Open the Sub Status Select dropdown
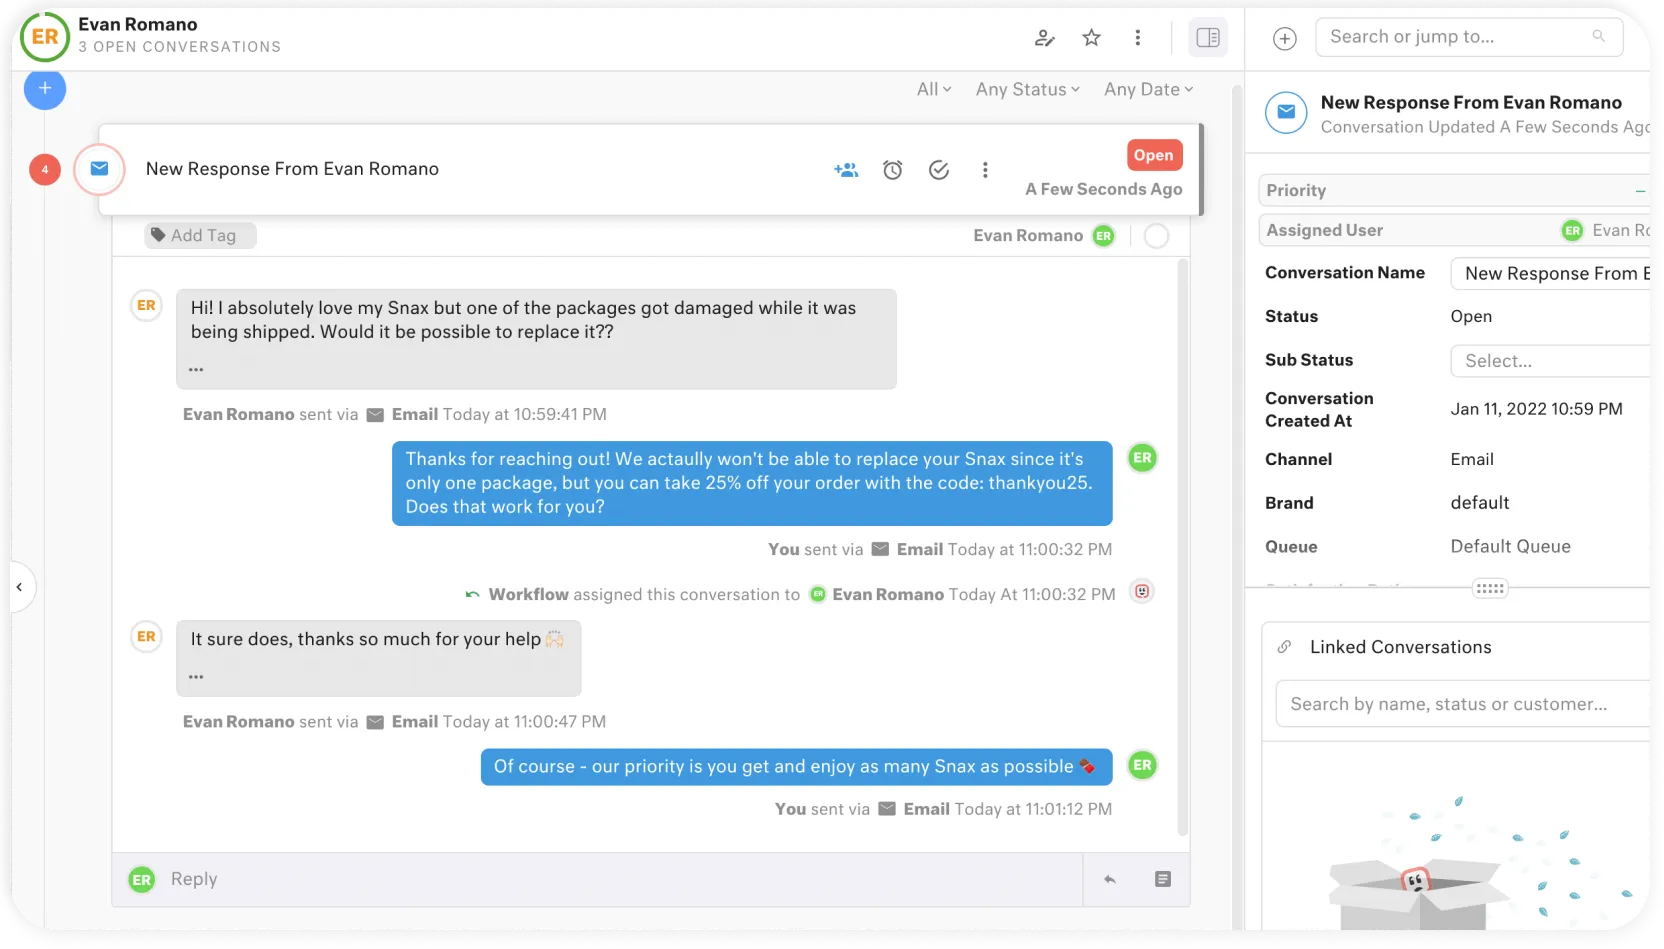Screen dimensions: 1664x949 tap(1548, 361)
